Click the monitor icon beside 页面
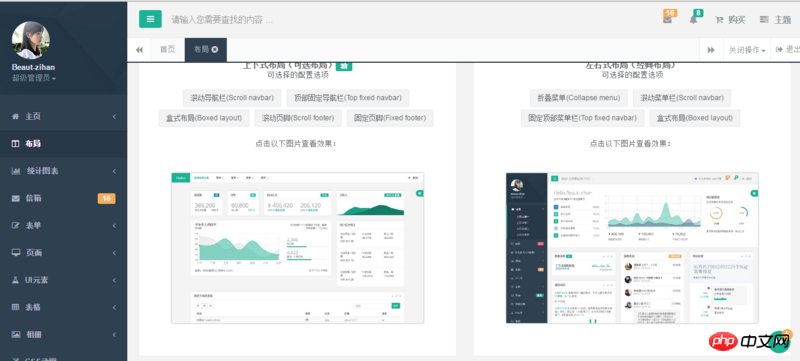800x361 pixels. tap(16, 252)
